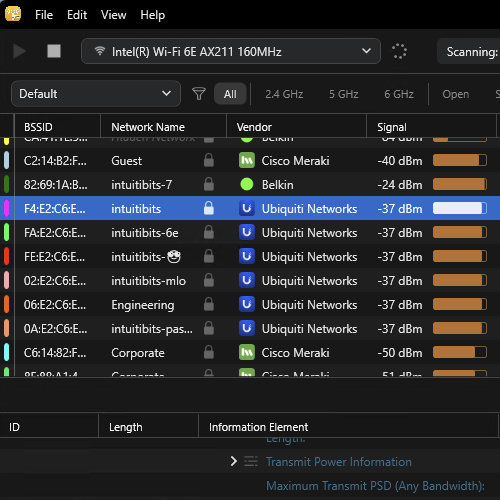Click the Ubiquiti logo in Engineering row

point(247,304)
